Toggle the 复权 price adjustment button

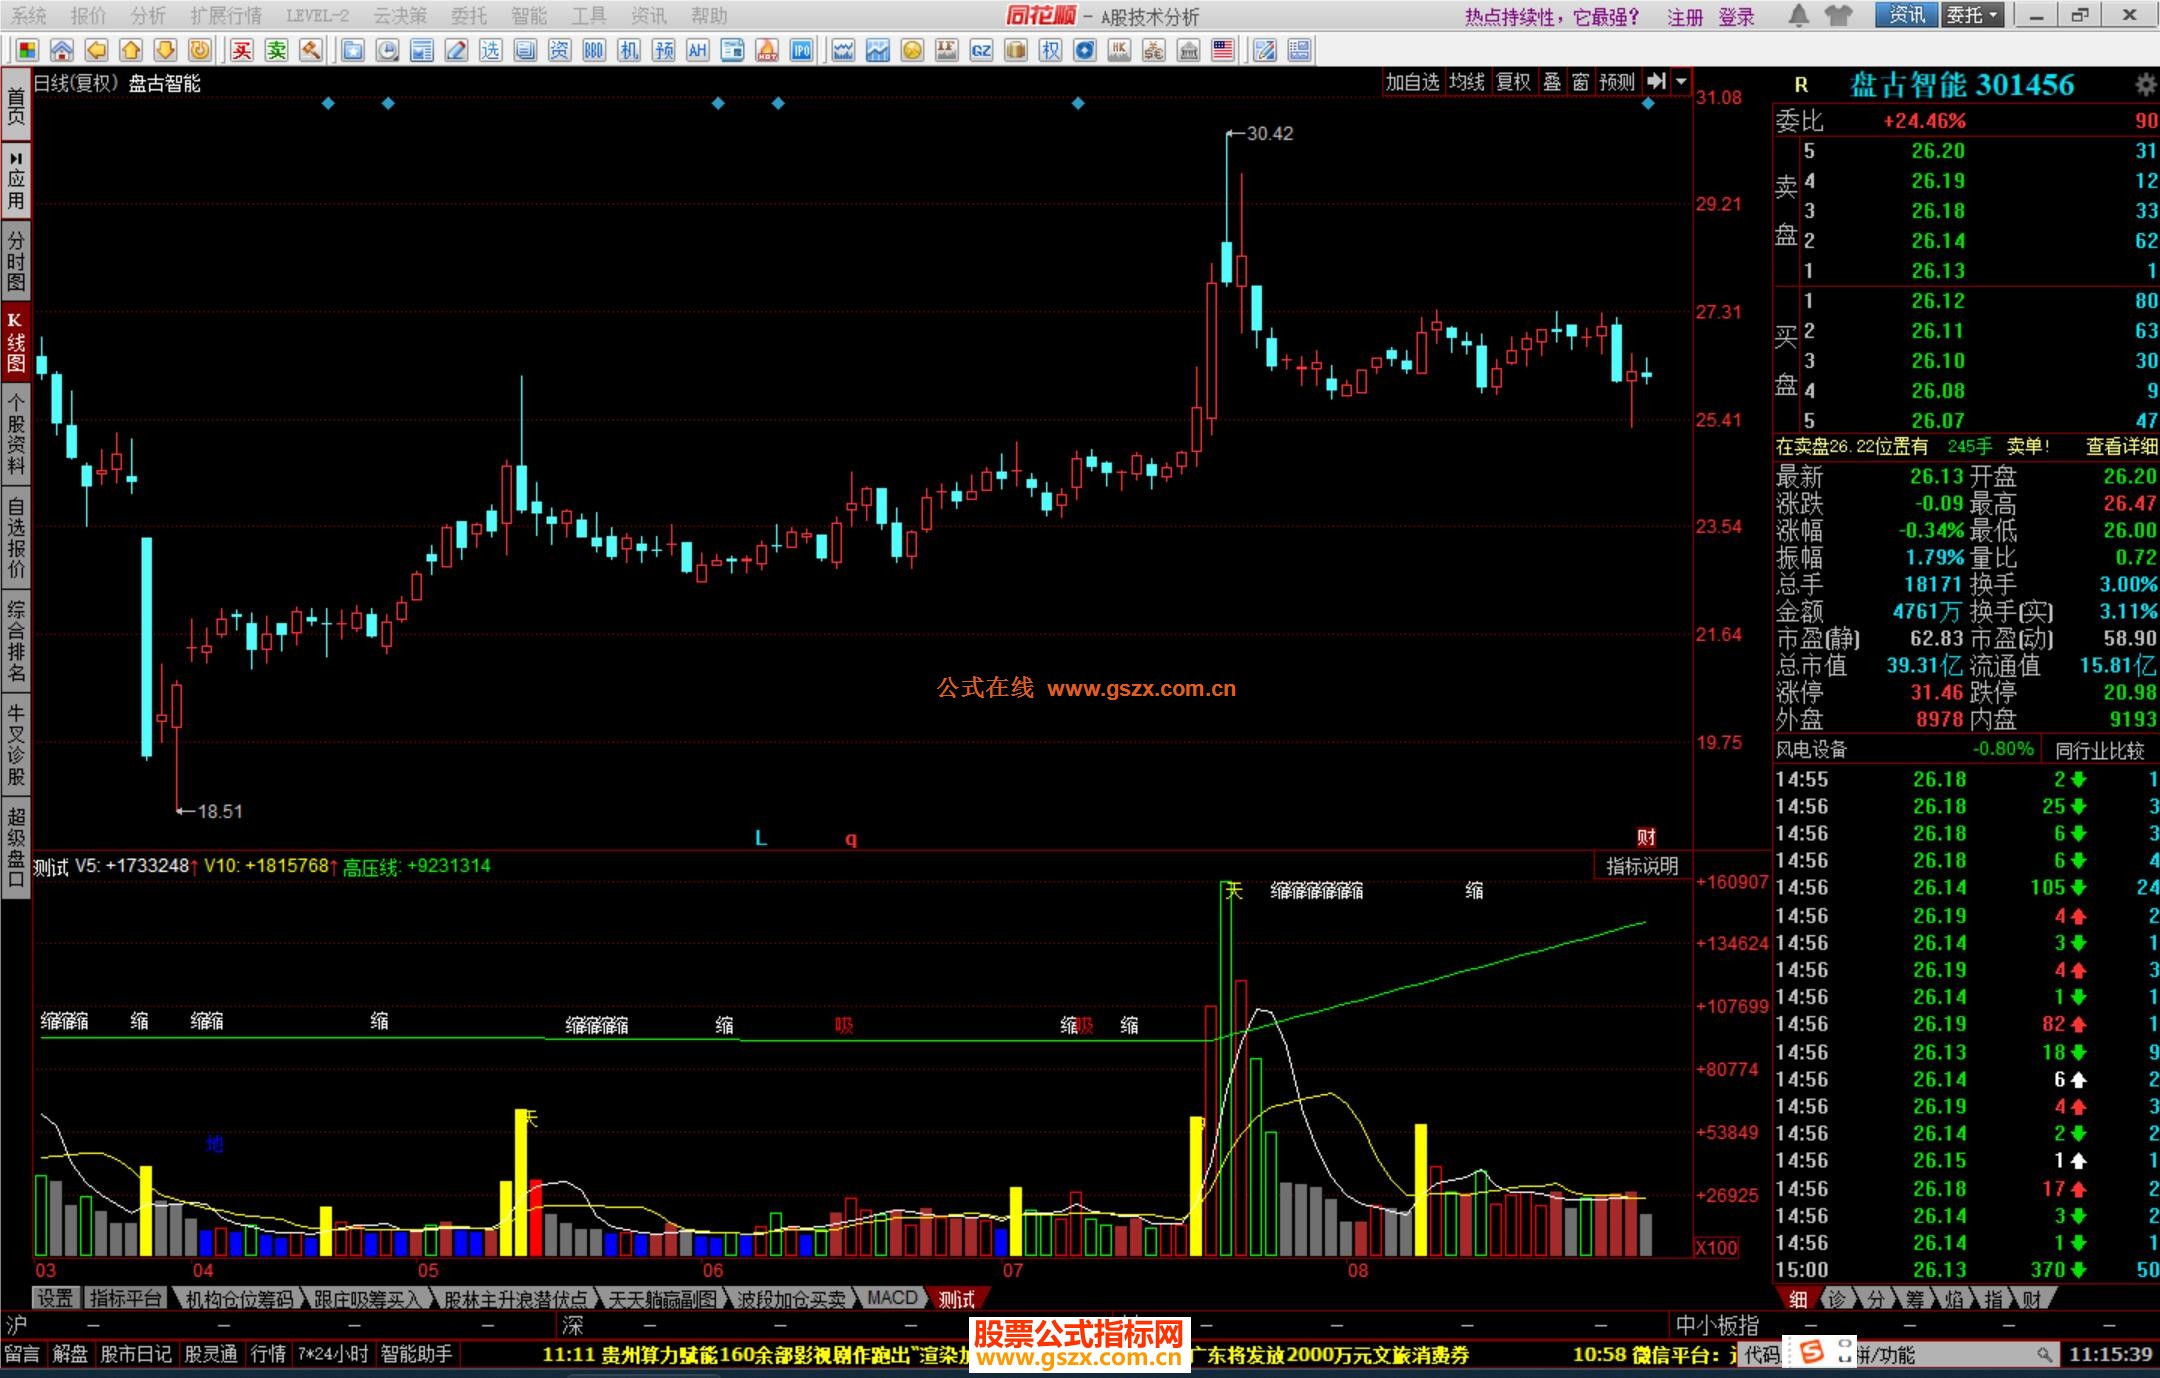click(x=1513, y=82)
